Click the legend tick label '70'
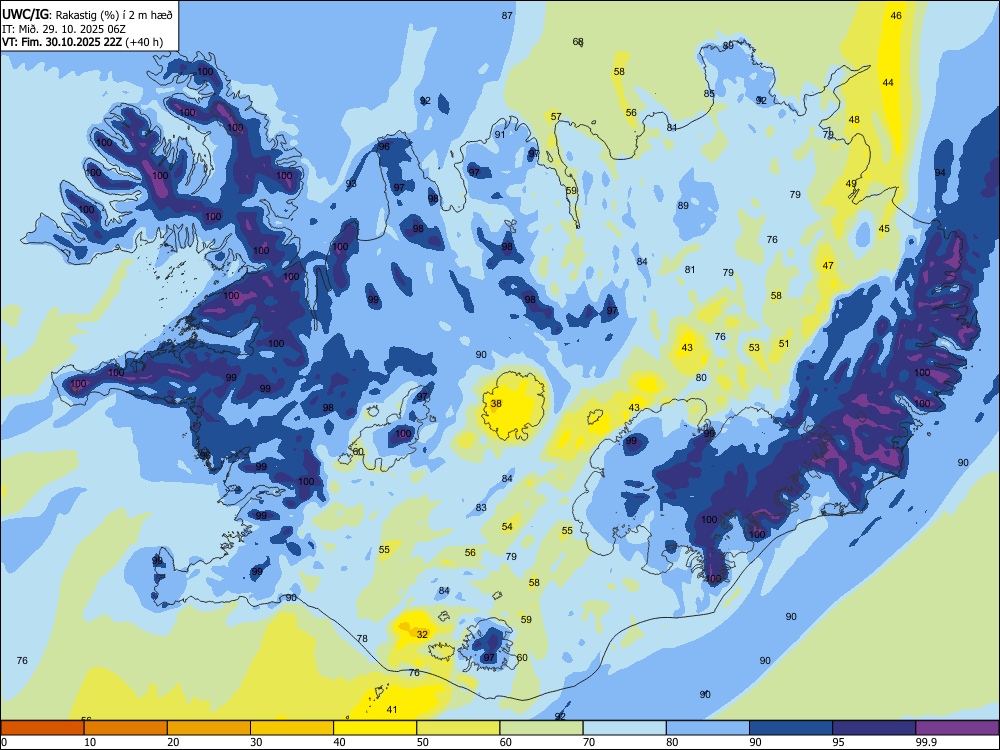 (x=589, y=742)
